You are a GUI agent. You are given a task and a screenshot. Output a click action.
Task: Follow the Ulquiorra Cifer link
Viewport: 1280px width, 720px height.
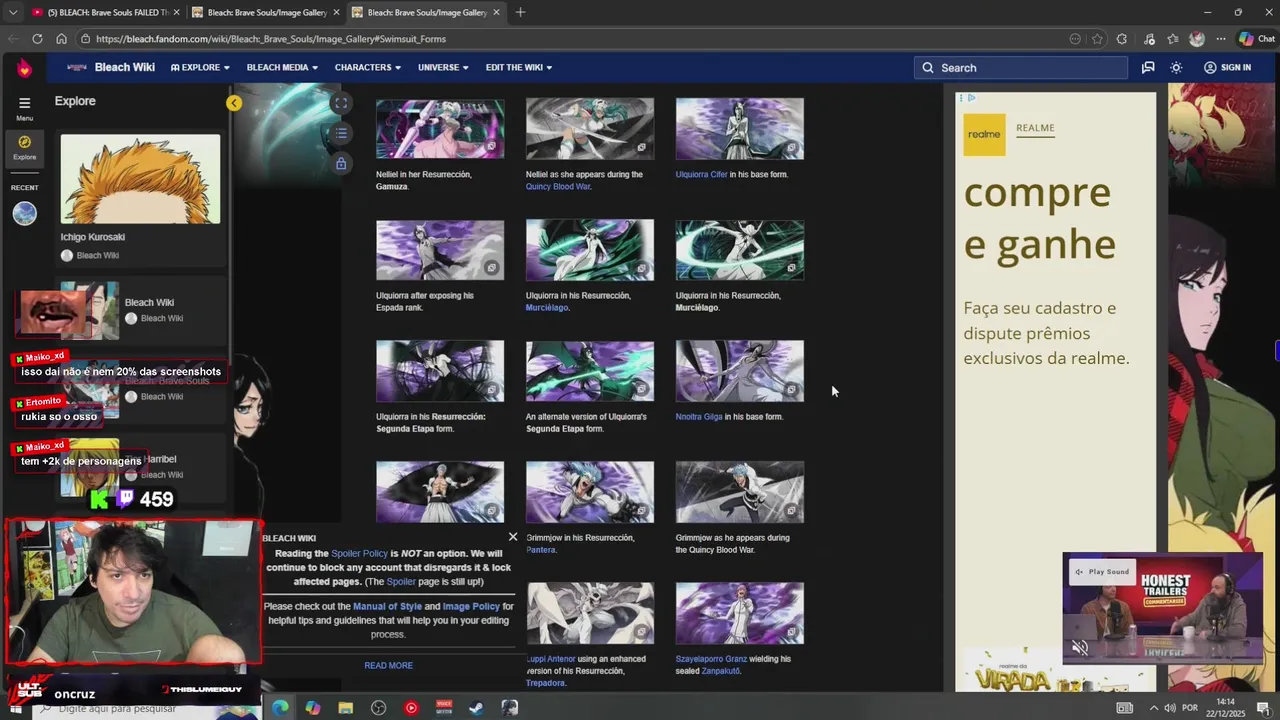tap(701, 175)
